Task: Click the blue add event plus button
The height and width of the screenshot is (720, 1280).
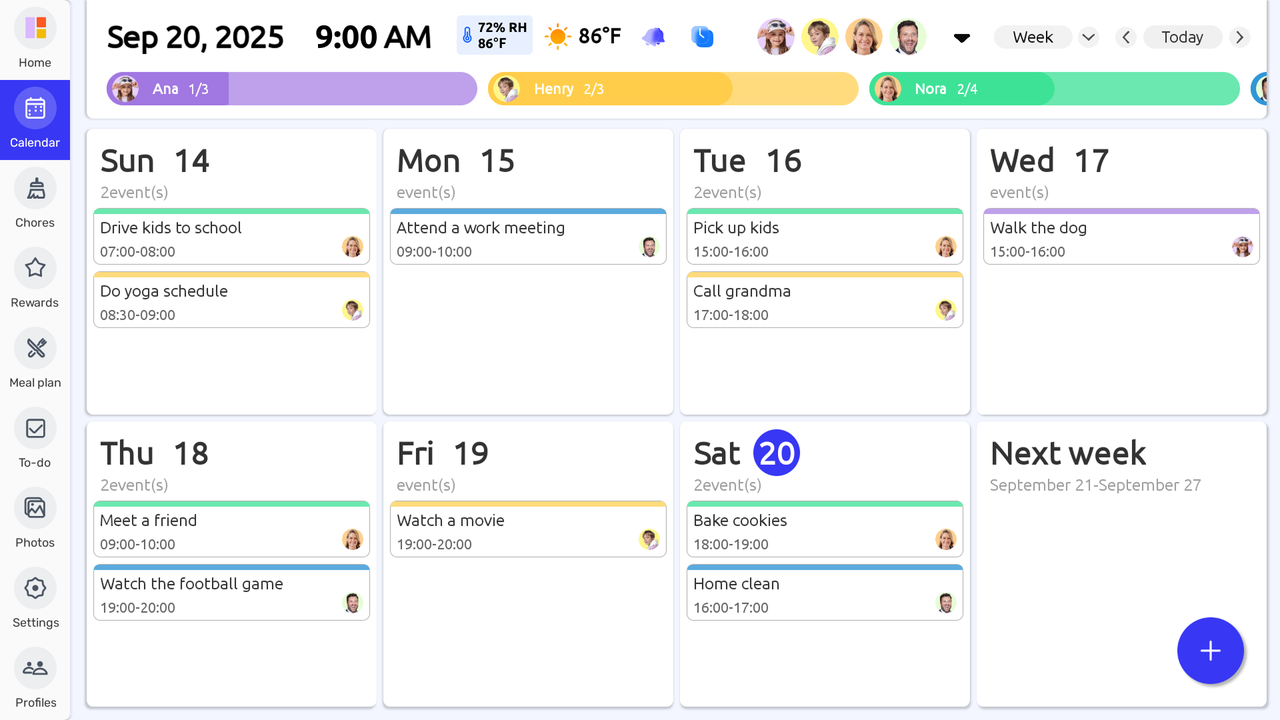Action: [x=1210, y=651]
